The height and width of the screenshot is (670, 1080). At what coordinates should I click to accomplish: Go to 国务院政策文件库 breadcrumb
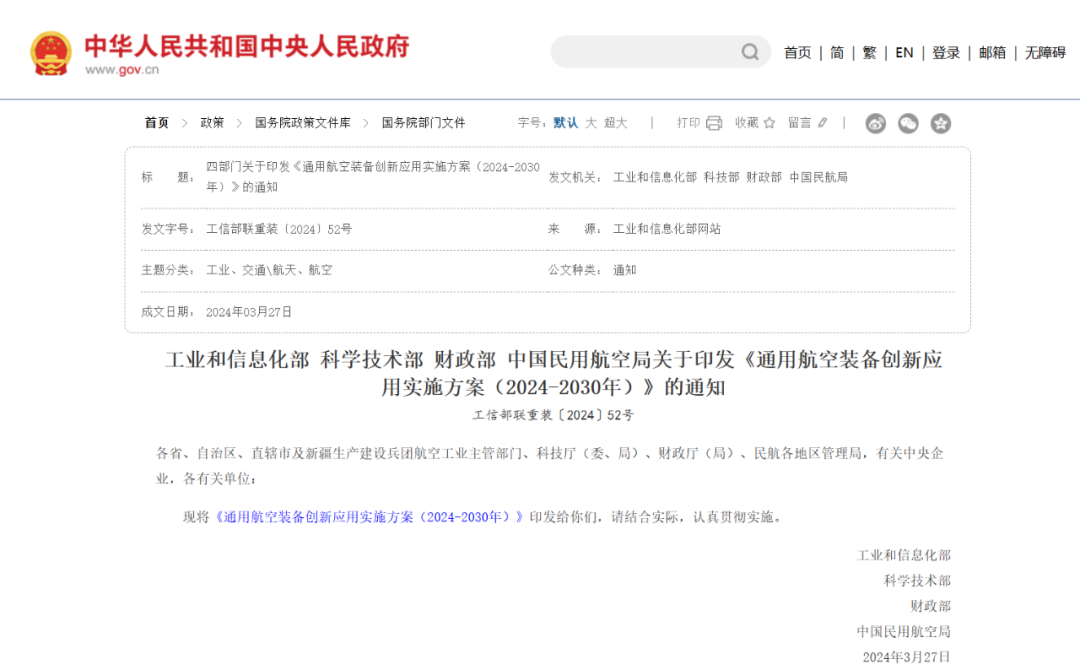pyautogui.click(x=303, y=123)
